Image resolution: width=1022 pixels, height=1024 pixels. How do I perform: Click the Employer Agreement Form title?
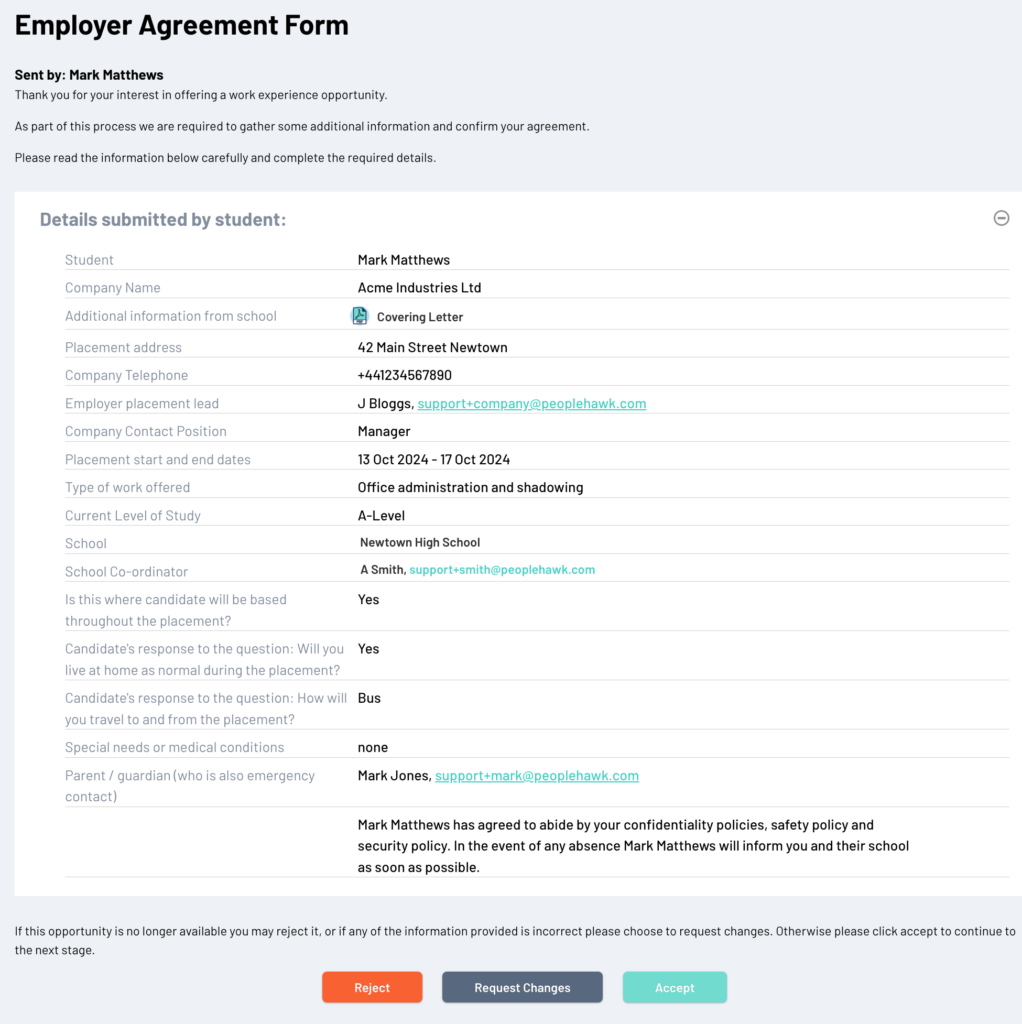click(181, 25)
